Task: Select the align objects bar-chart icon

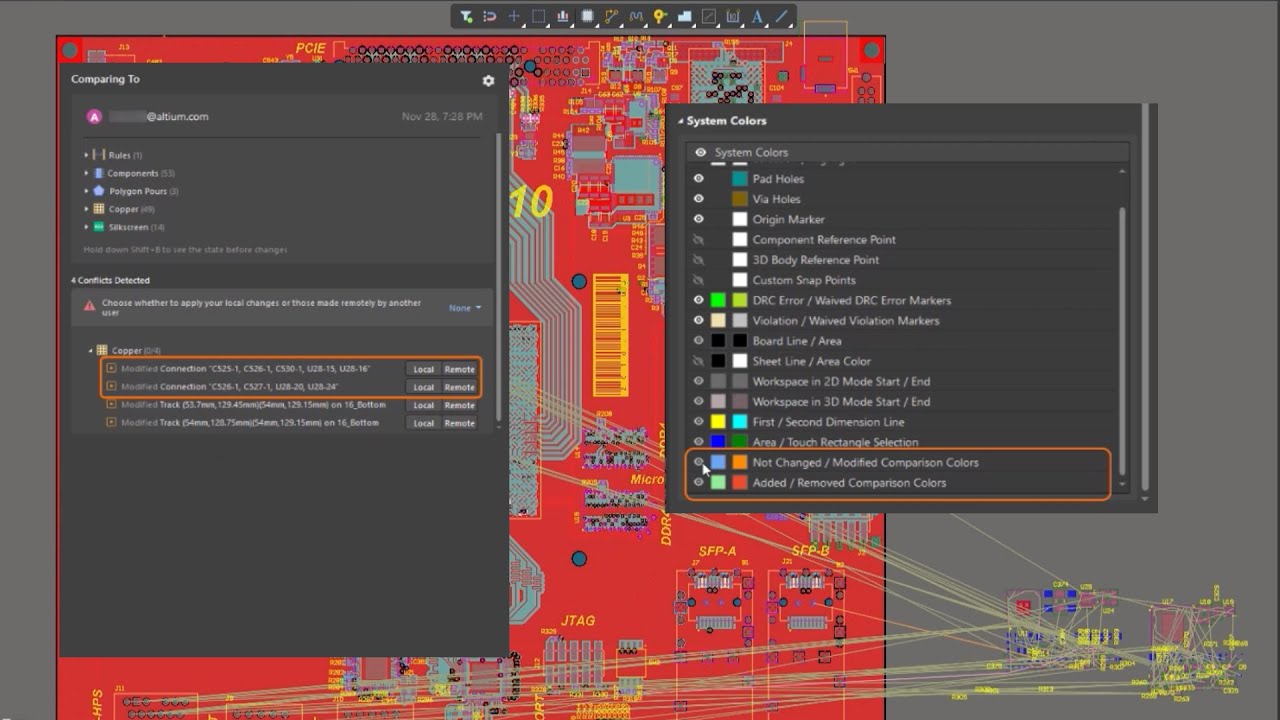Action: click(563, 16)
